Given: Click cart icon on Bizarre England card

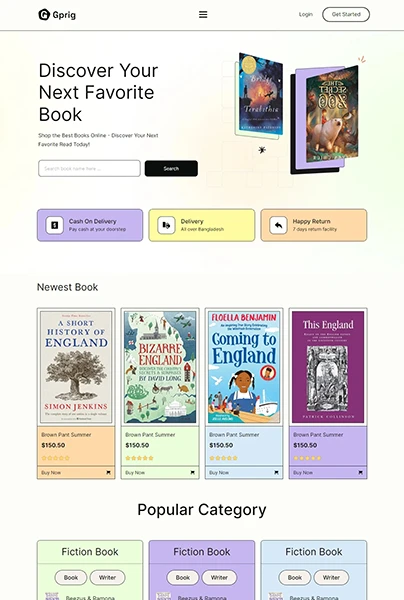Looking at the screenshot, I should click(192, 473).
